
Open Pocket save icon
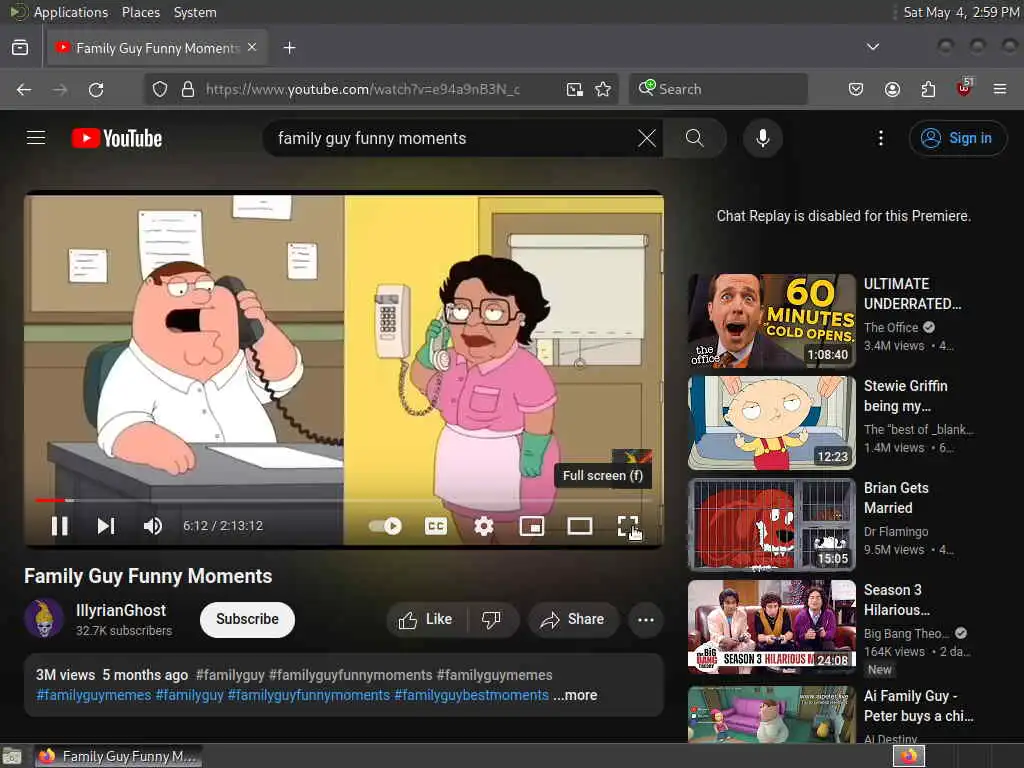pos(856,89)
